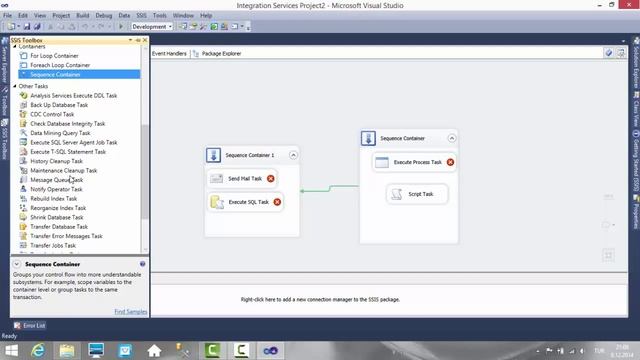Click the green precedence constraint connector
The width and height of the screenshot is (640, 360).
[330, 189]
